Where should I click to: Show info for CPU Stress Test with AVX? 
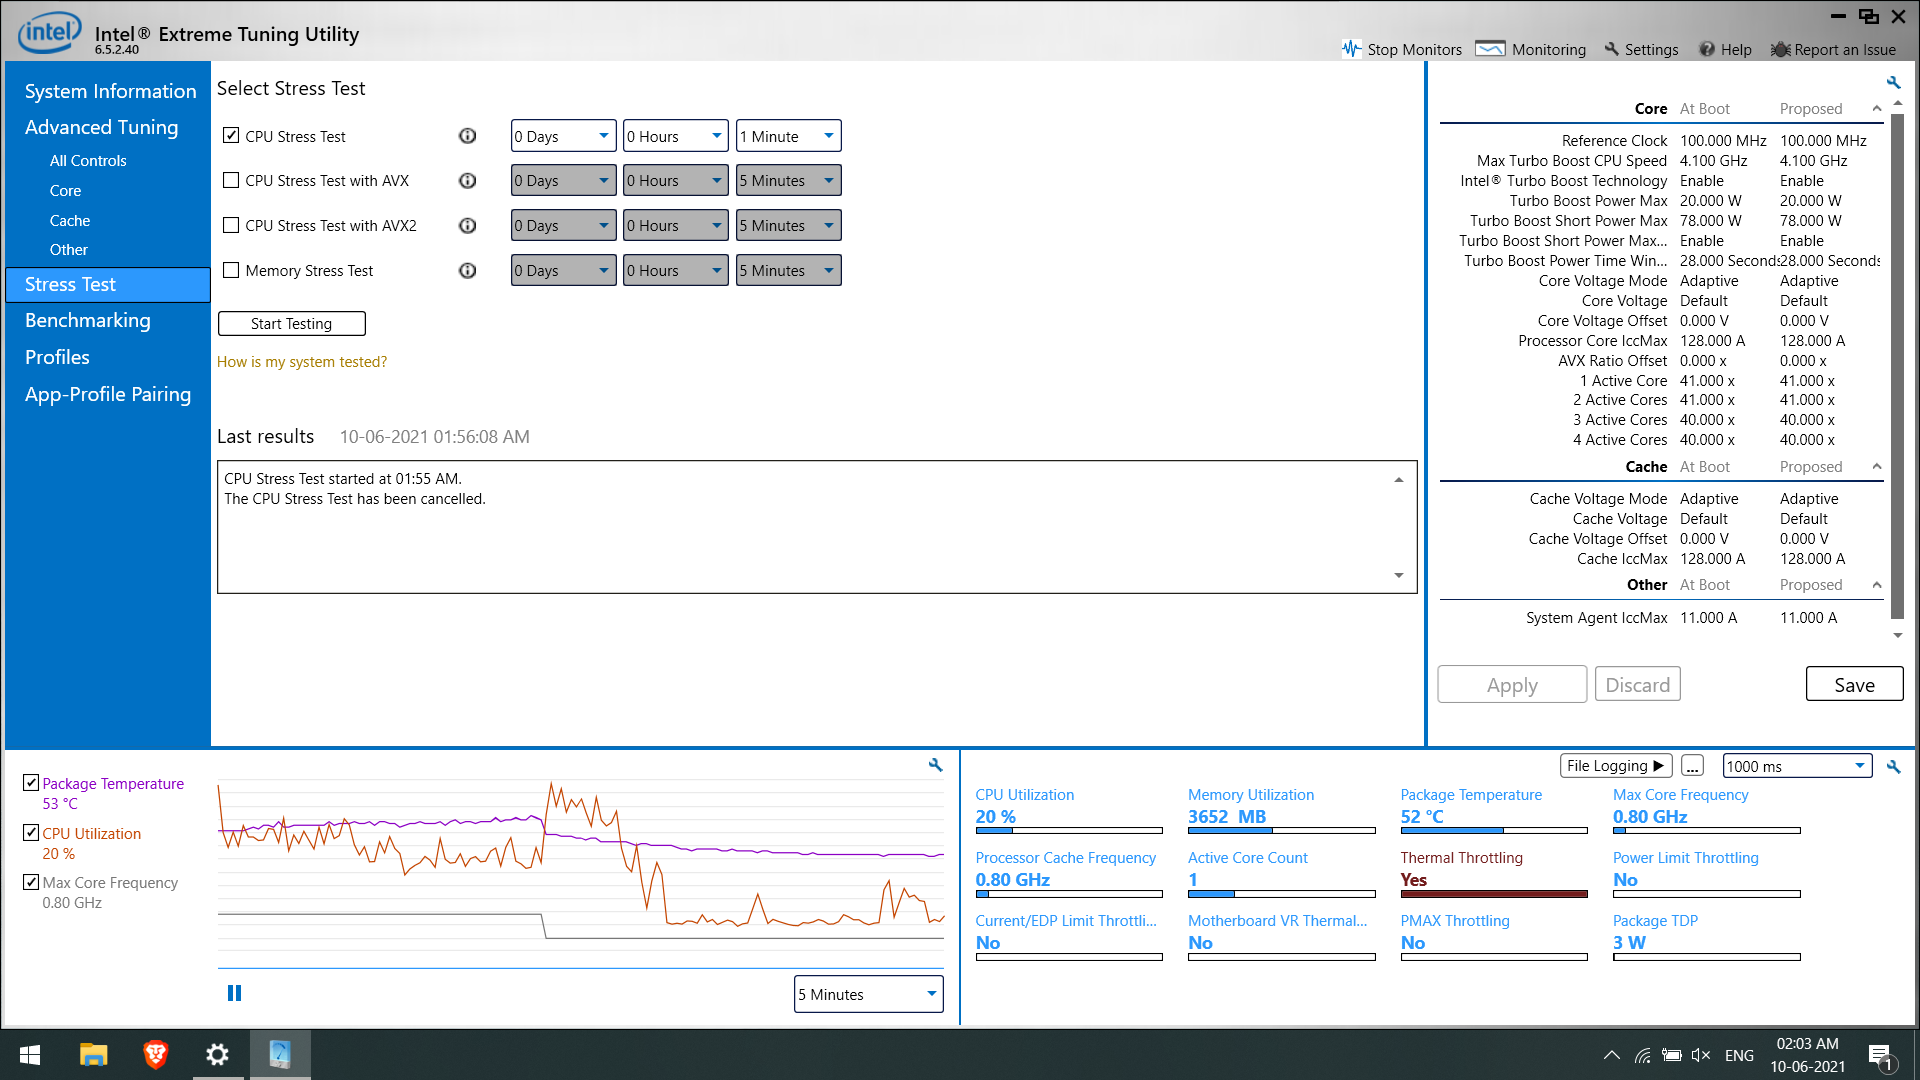[x=467, y=181]
